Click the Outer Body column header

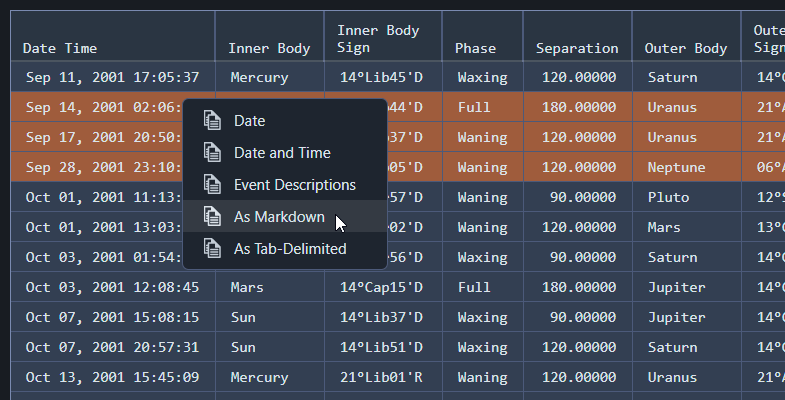(686, 36)
